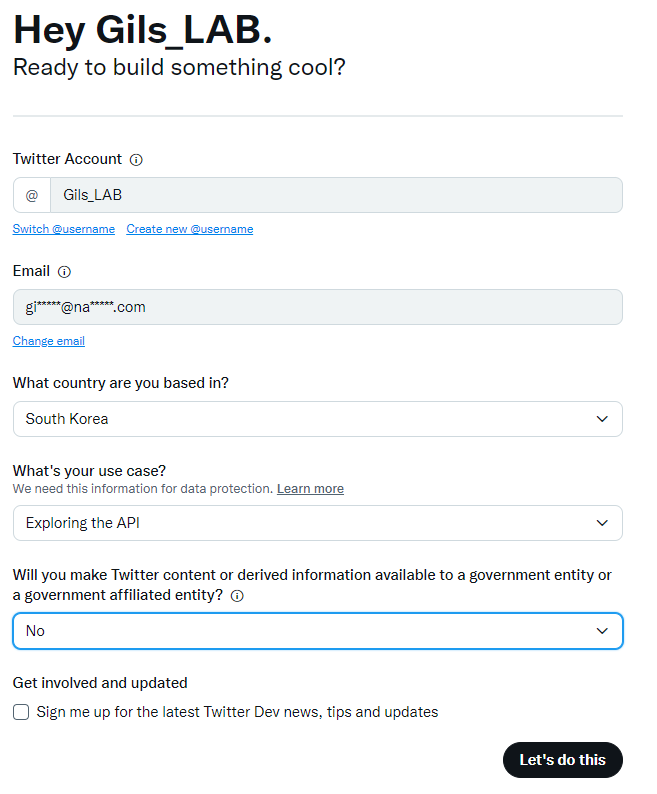The height and width of the screenshot is (794, 657).
Task: Click the info icon next to Email
Action: click(x=64, y=271)
